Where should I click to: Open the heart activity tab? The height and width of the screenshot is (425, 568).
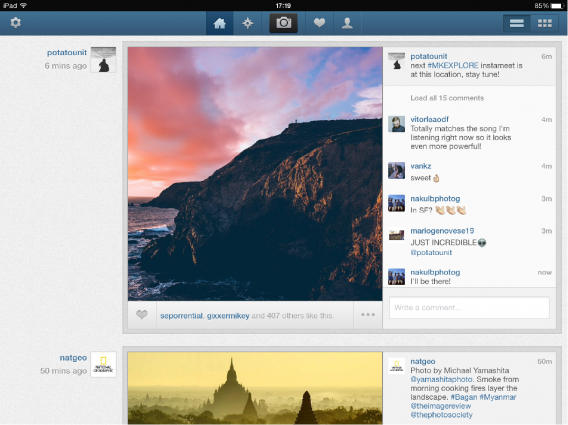pyautogui.click(x=319, y=23)
